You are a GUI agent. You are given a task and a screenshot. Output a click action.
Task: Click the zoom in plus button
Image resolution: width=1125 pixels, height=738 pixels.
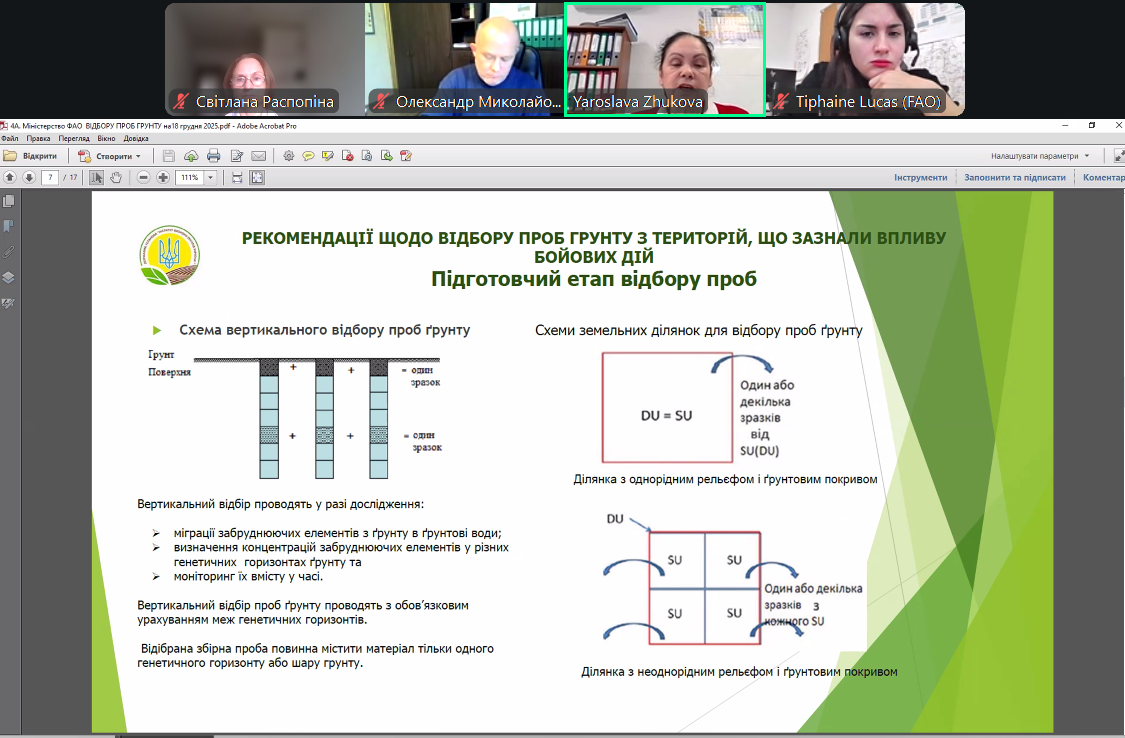pyautogui.click(x=163, y=178)
